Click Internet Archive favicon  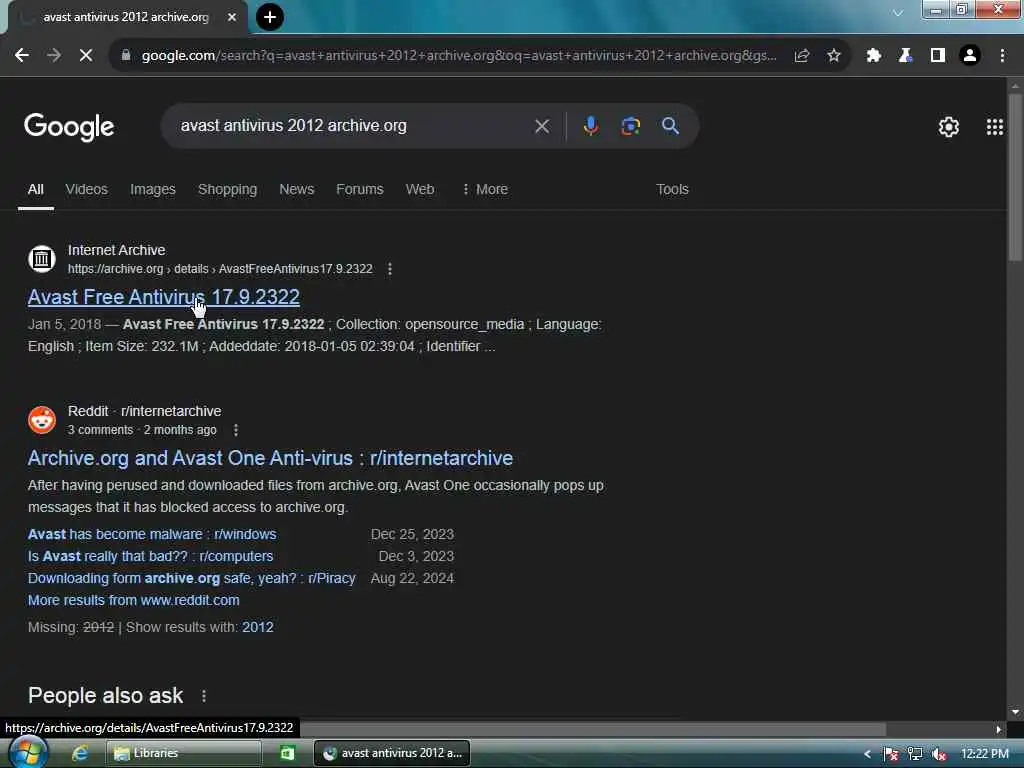coord(42,259)
